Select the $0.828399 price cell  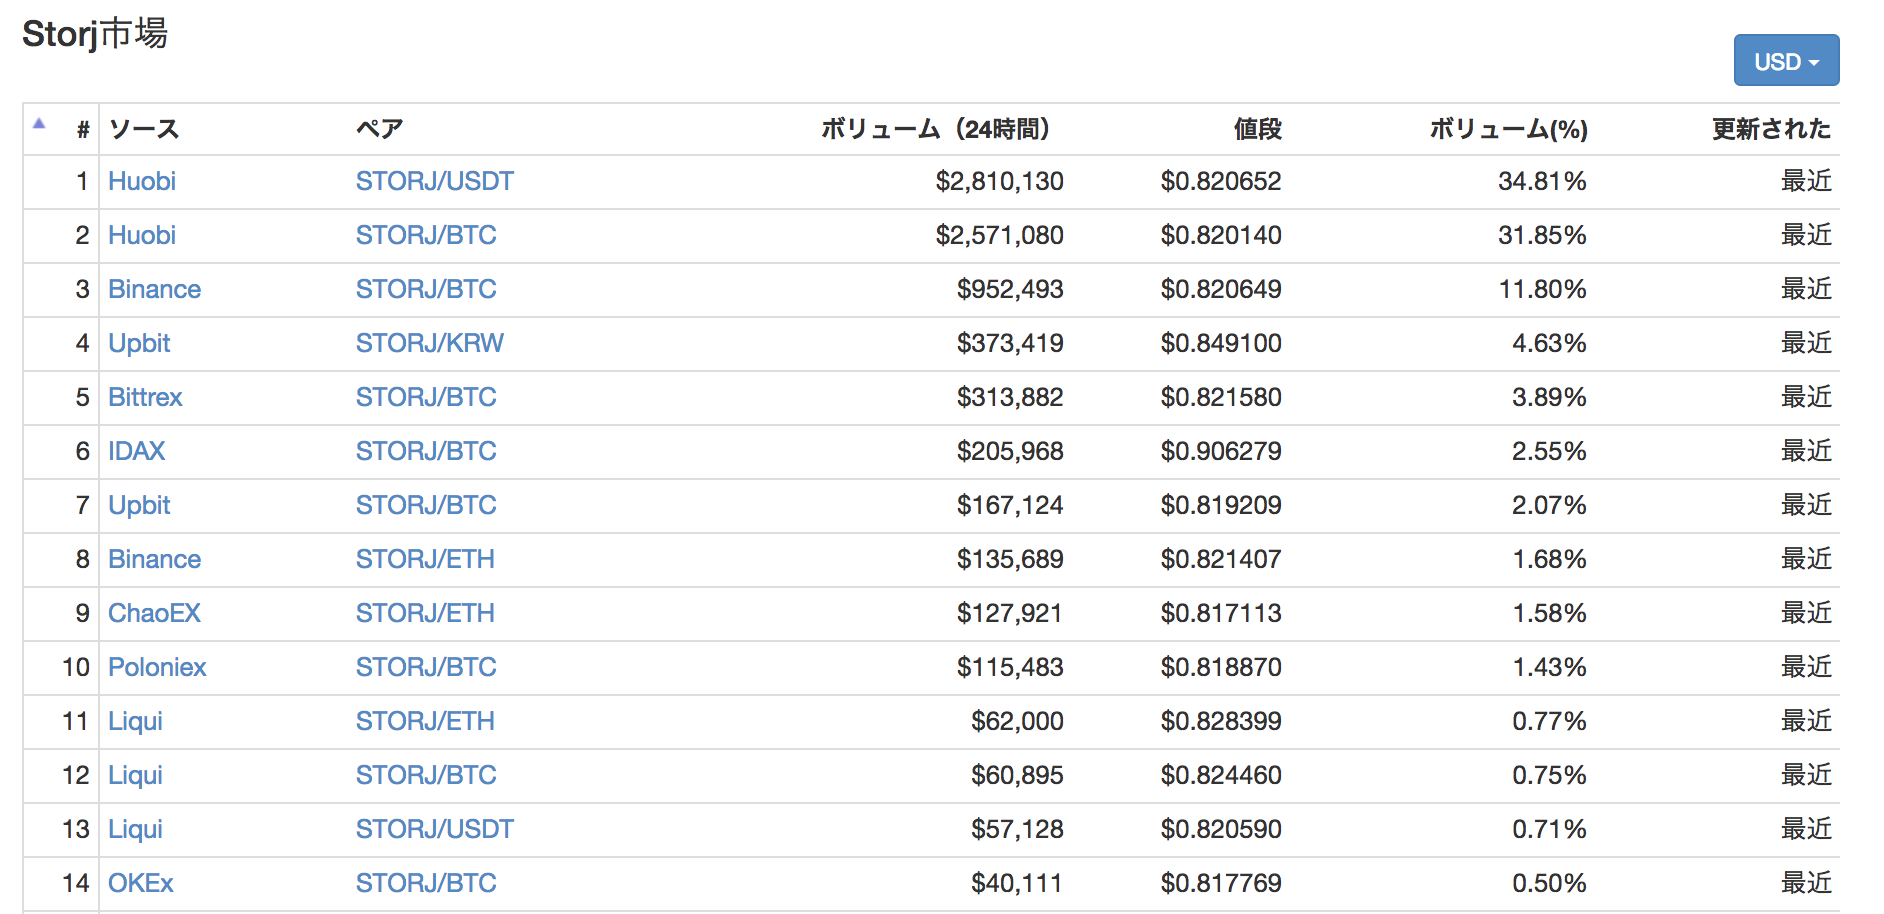(1221, 721)
